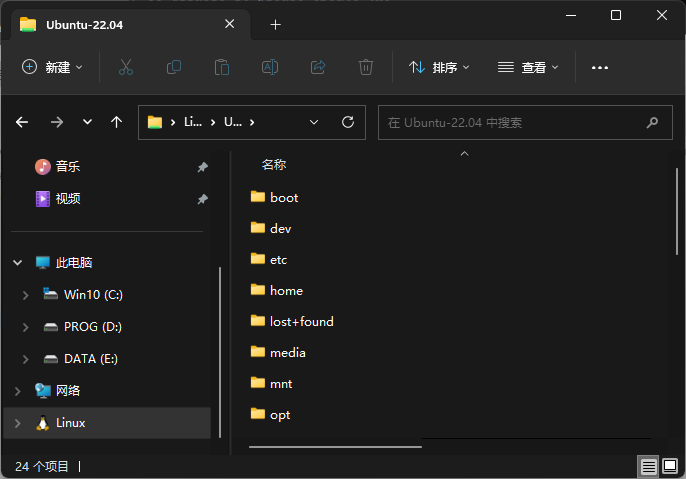The width and height of the screenshot is (686, 479).
Task: Select the dev folder
Action: pos(280,229)
